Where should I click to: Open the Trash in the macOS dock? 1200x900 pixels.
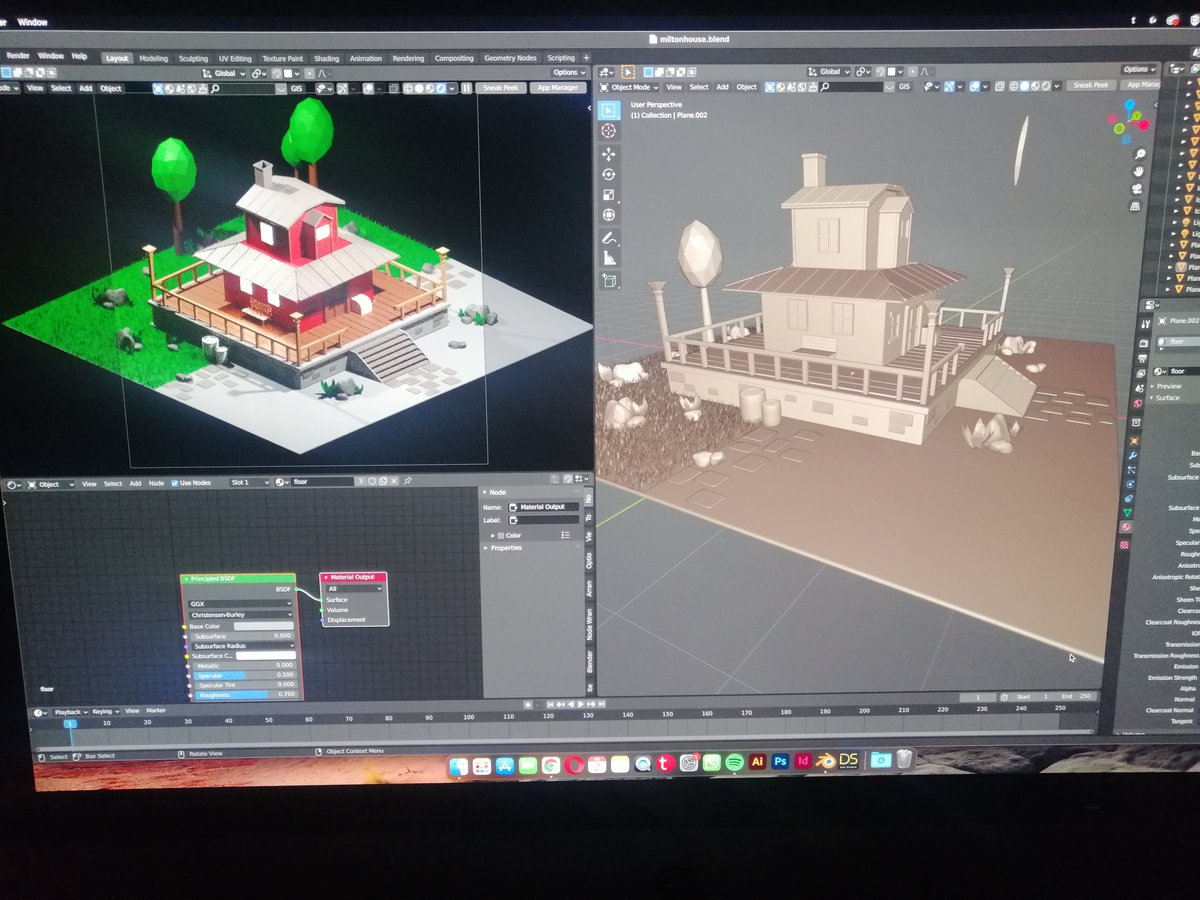[905, 759]
